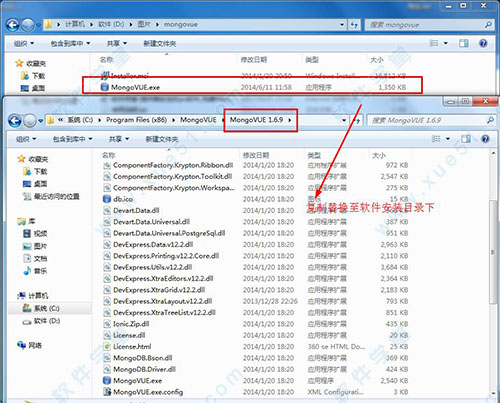This screenshot has width=500, height=403.
Task: Select MongoVUE.exe.config file icon
Action: point(107,392)
